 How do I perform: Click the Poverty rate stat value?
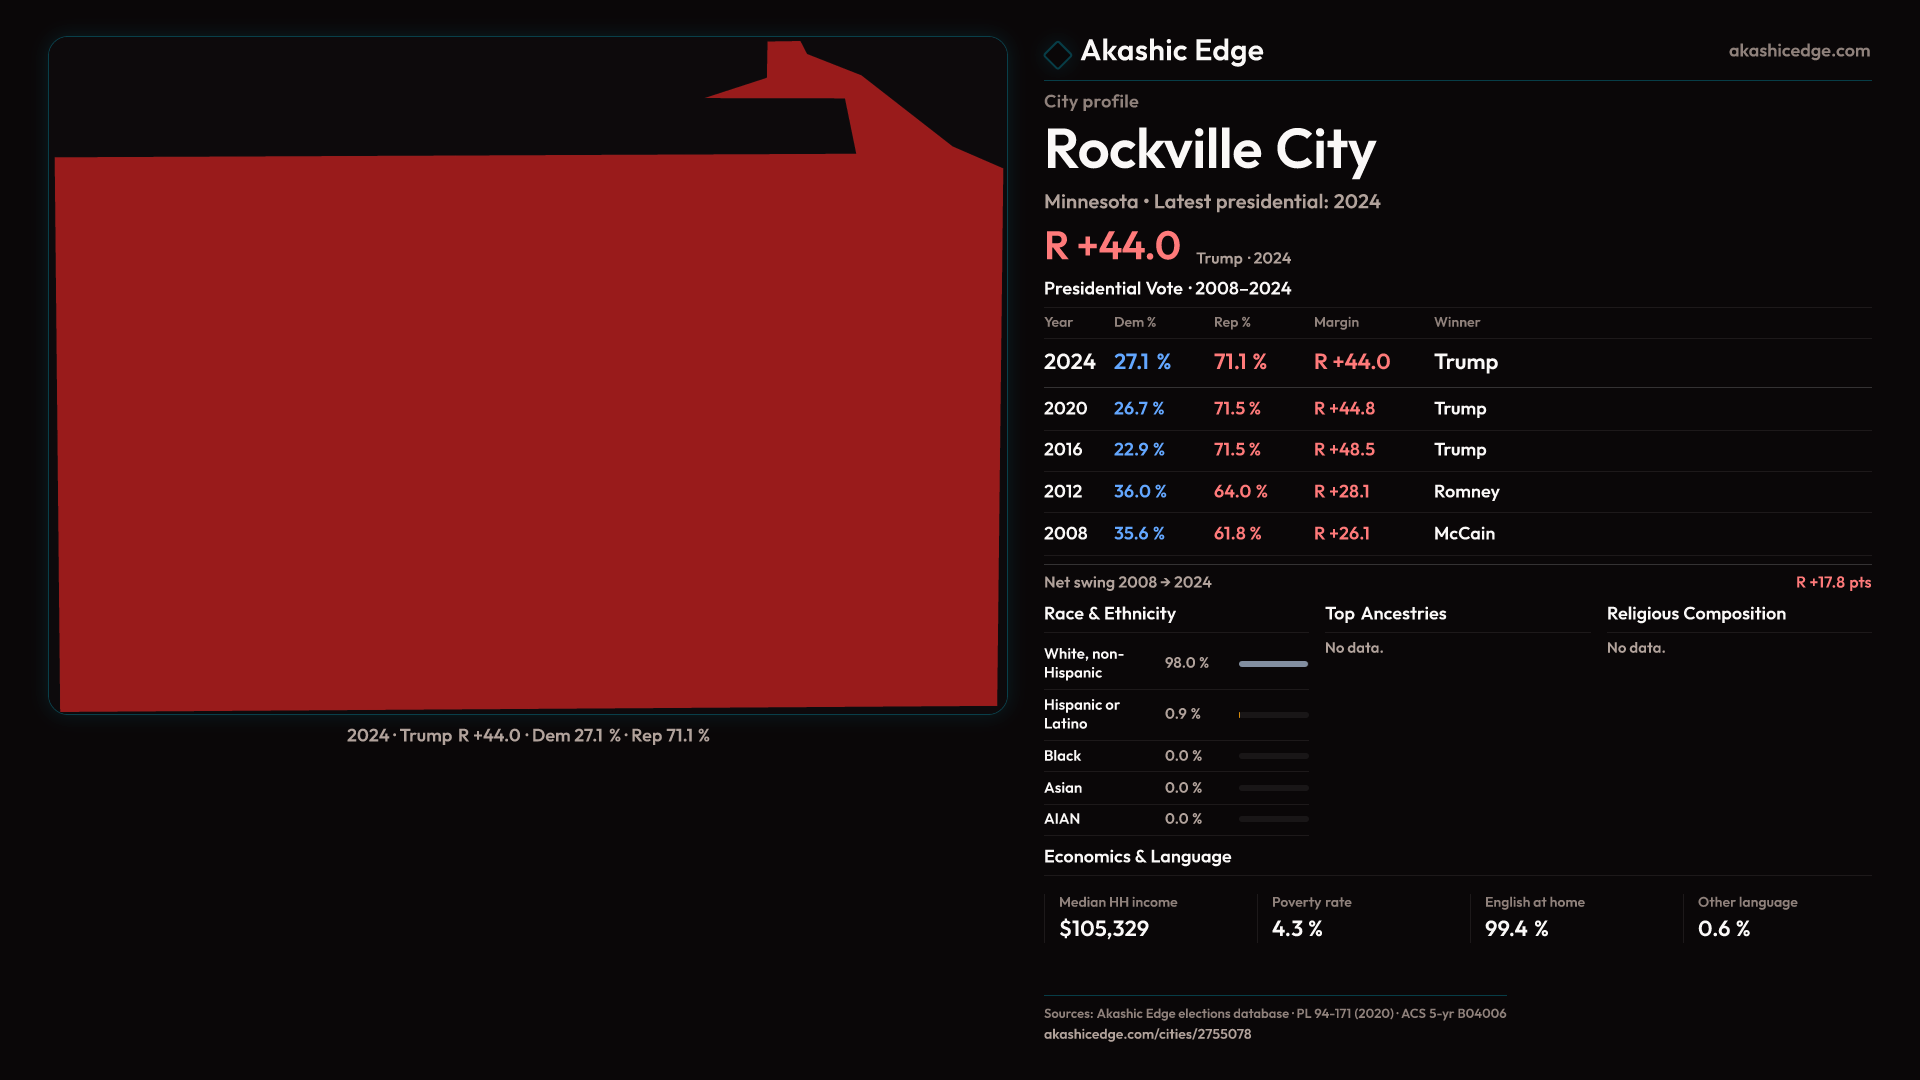1296,929
